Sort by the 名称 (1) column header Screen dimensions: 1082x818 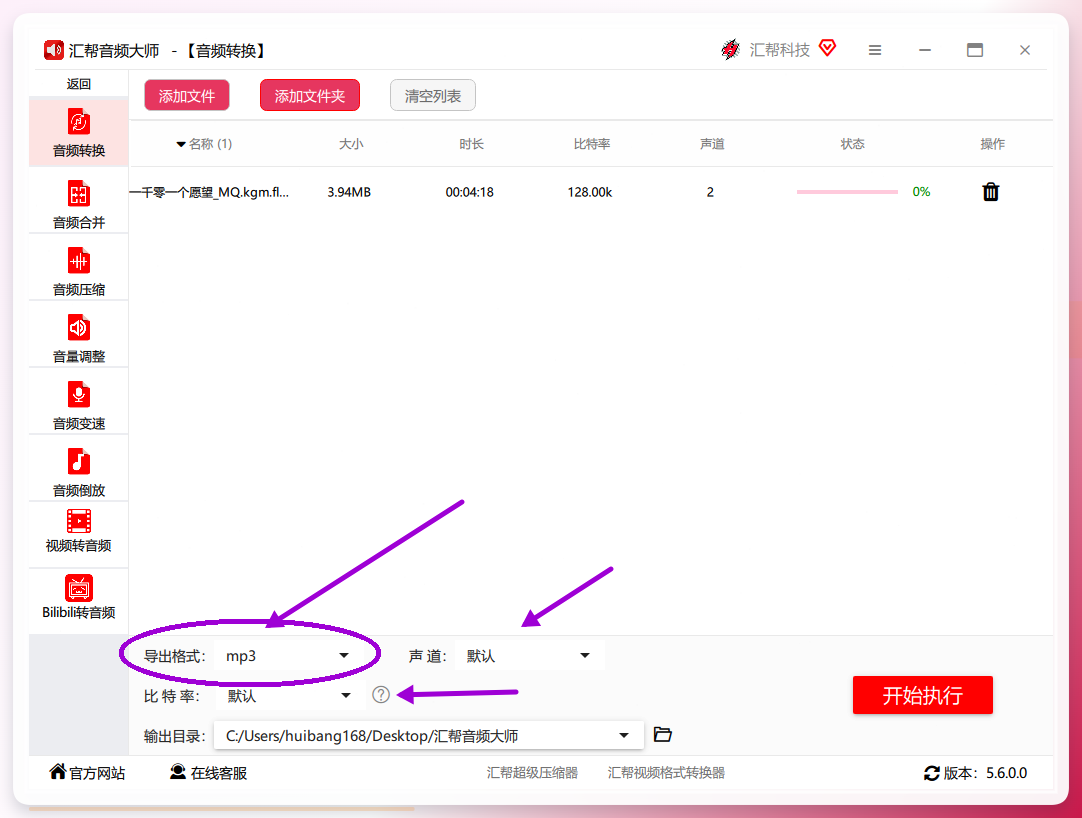point(204,144)
